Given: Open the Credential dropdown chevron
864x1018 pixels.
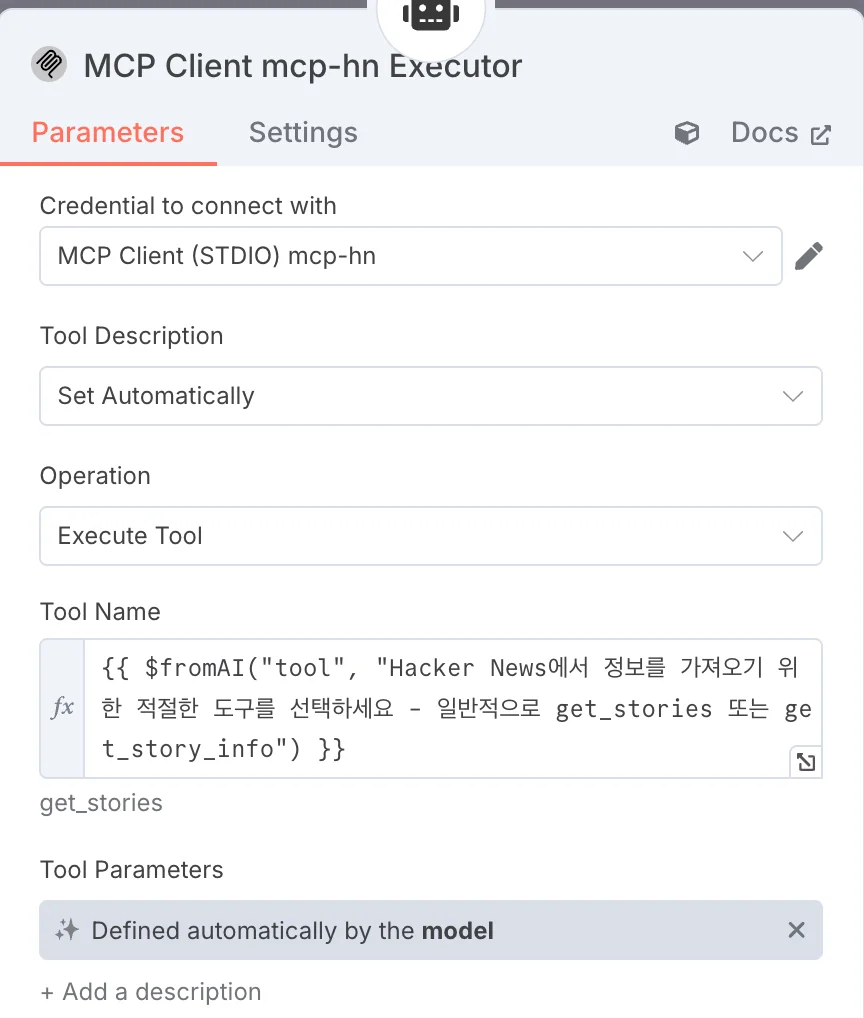Looking at the screenshot, I should [x=753, y=256].
